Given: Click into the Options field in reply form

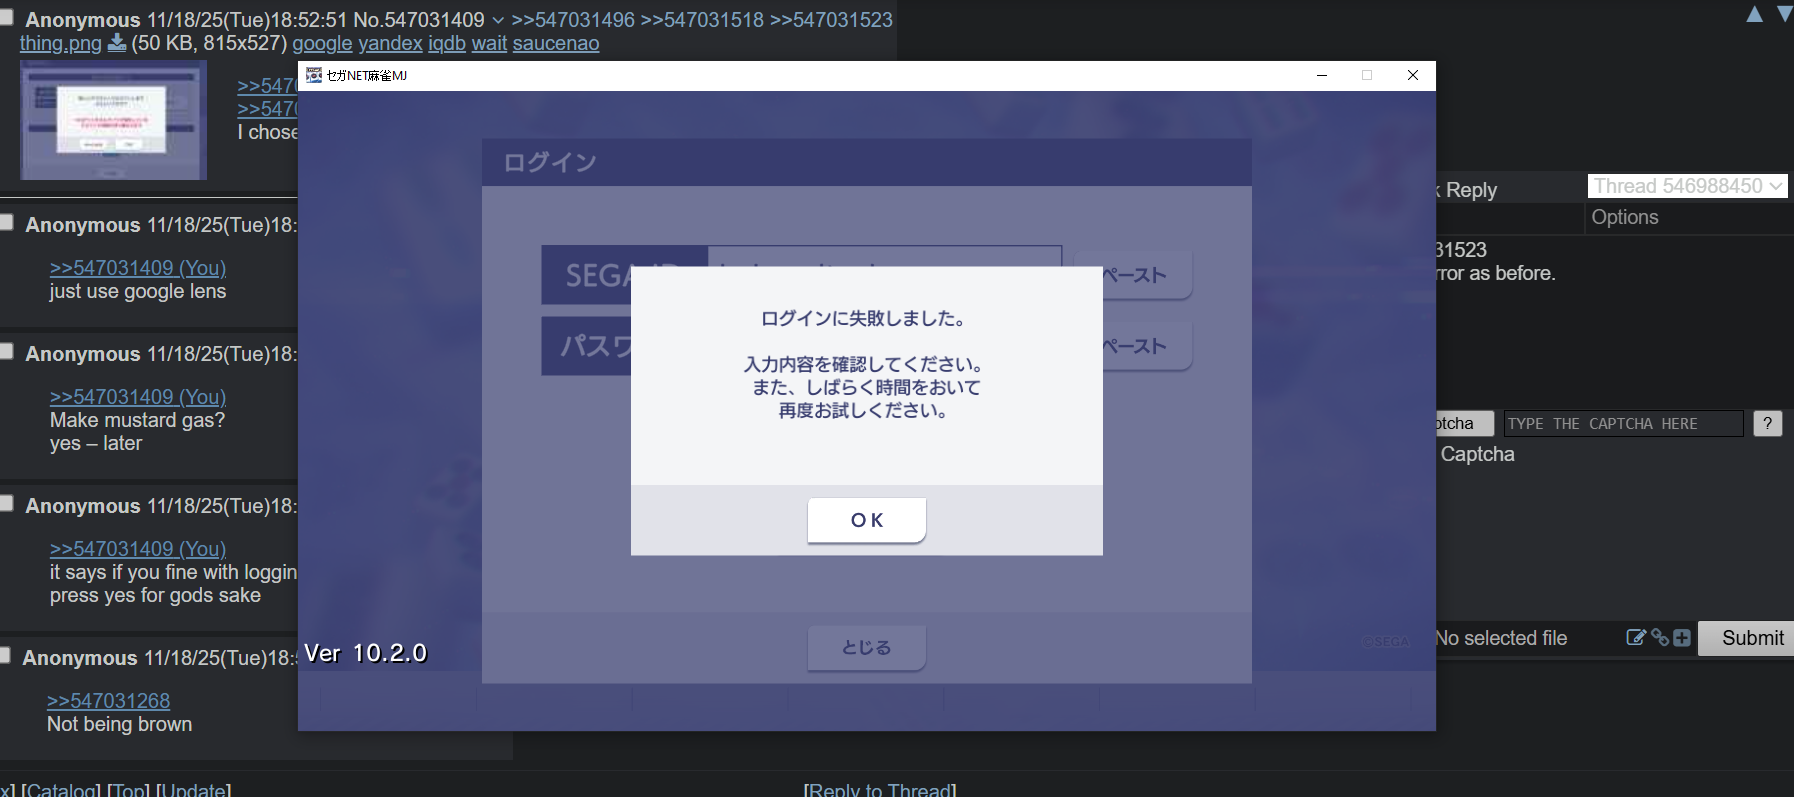Looking at the screenshot, I should [x=1689, y=217].
